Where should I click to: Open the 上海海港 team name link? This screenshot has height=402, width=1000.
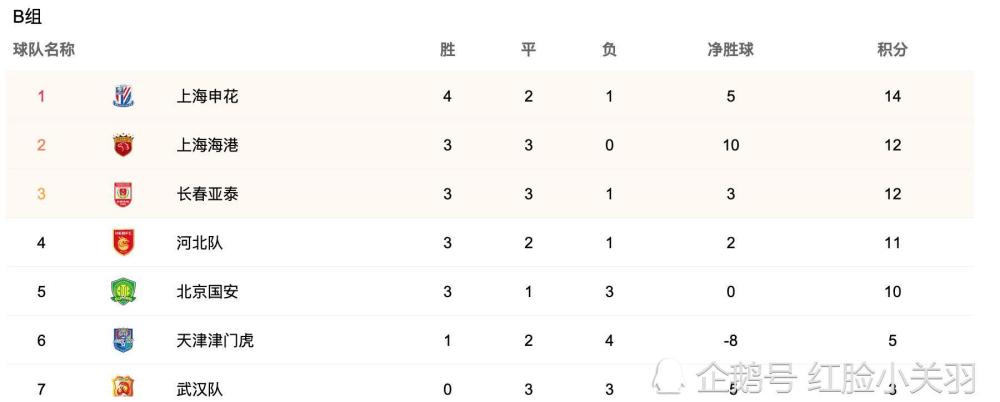(207, 145)
